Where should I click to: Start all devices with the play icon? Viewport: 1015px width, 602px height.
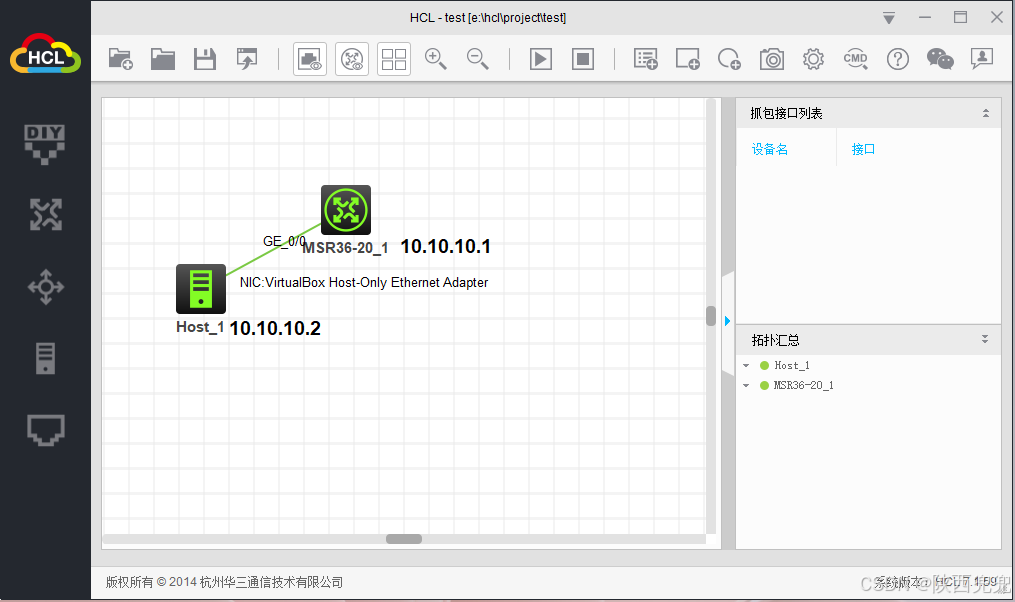tap(540, 58)
